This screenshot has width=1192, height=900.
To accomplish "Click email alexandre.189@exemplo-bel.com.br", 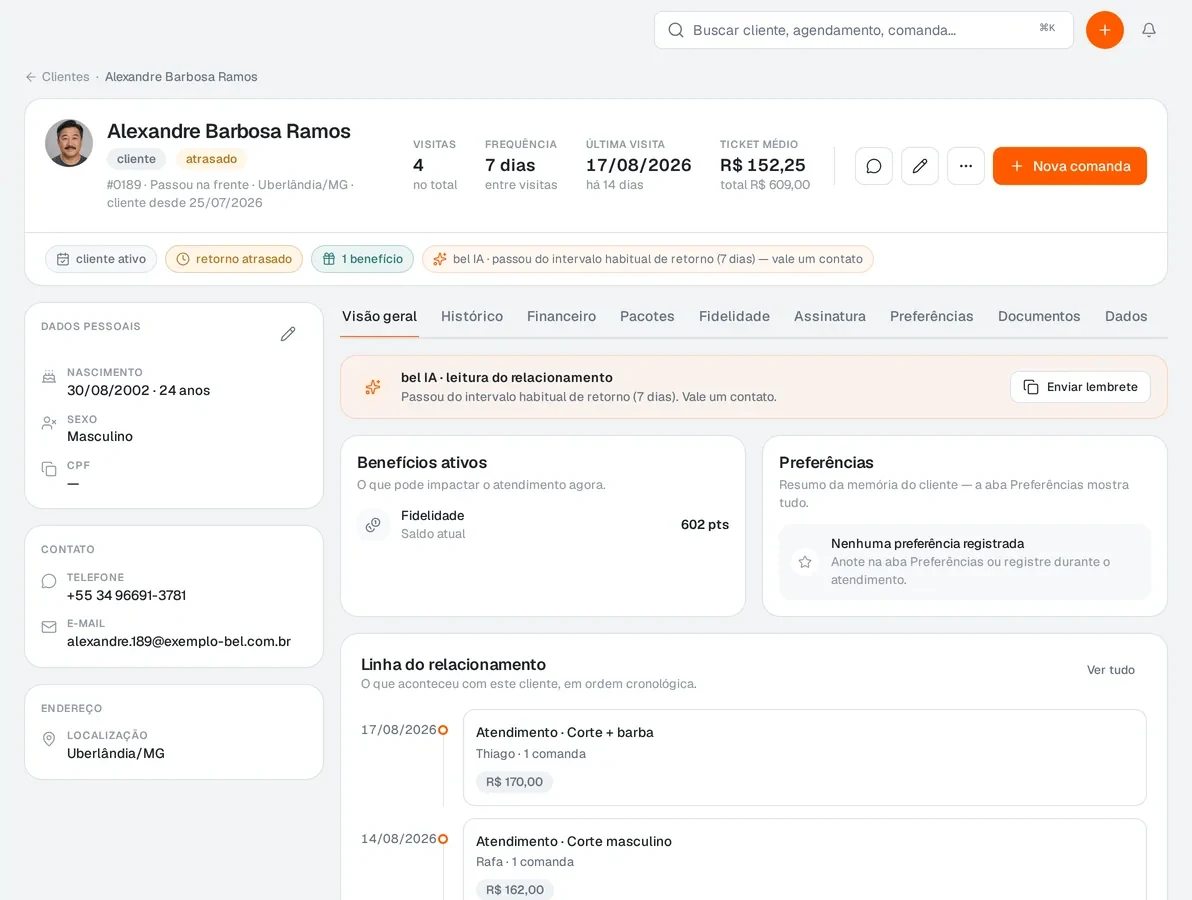I will [179, 642].
